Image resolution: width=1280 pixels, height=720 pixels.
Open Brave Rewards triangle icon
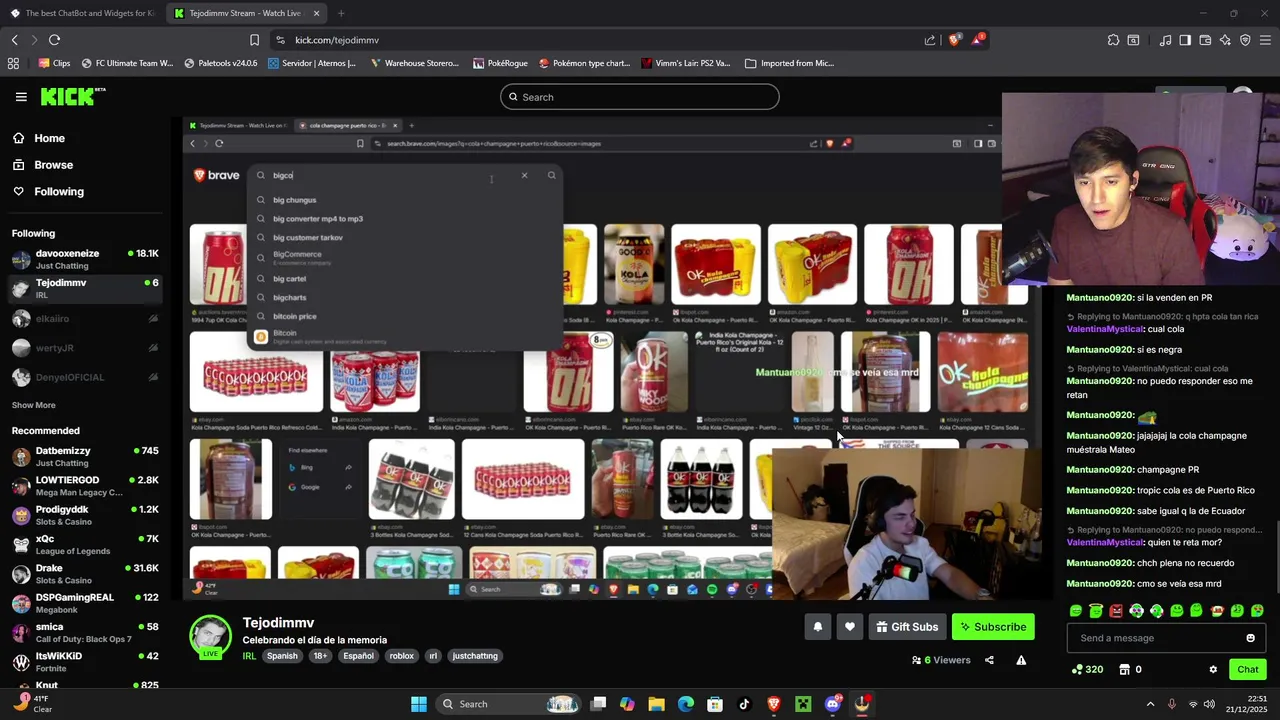(x=977, y=40)
